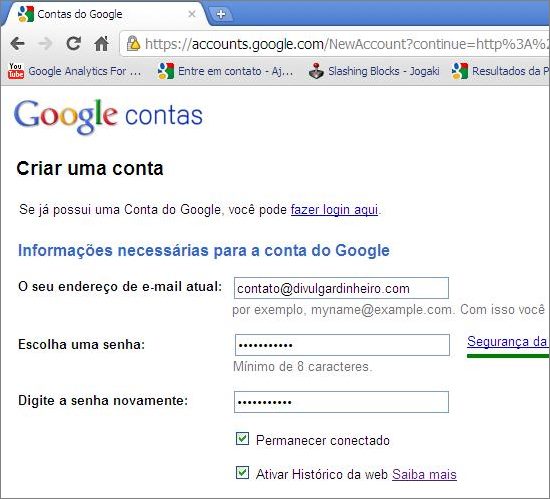Click the Contas do Google tab favicon
This screenshot has height=499, width=550.
point(26,14)
